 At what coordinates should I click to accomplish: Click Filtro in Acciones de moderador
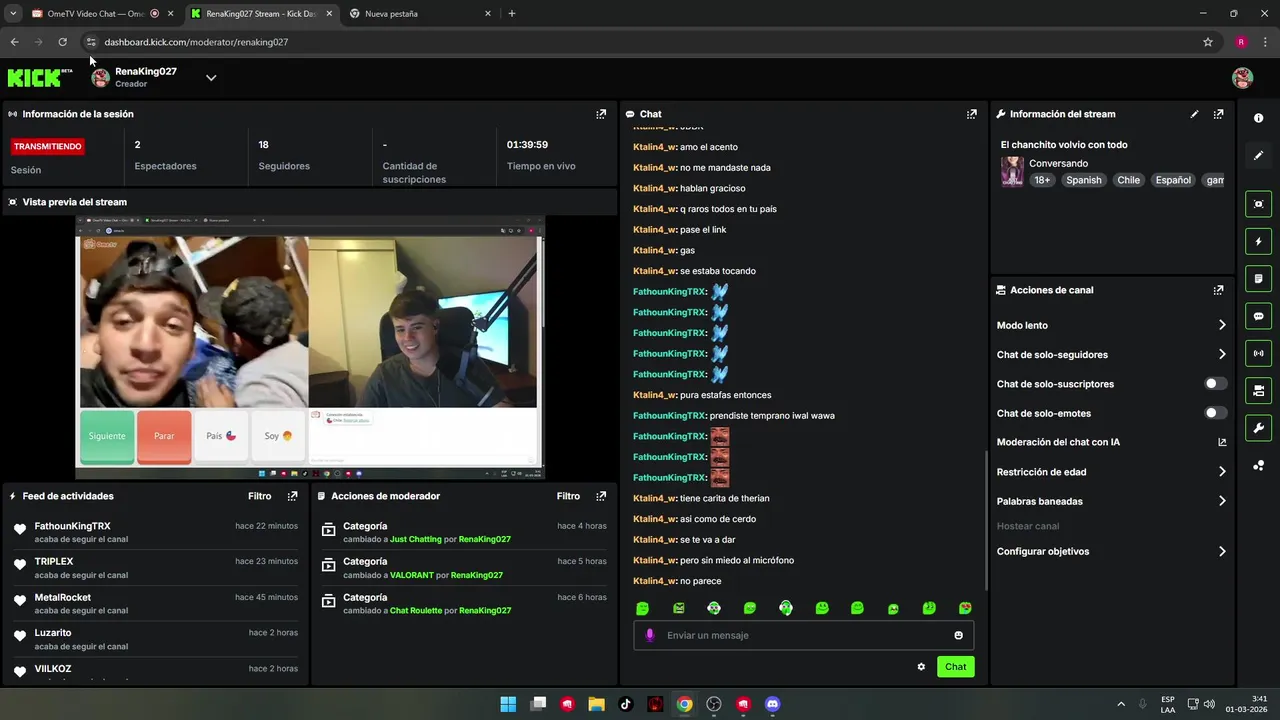pyautogui.click(x=568, y=496)
